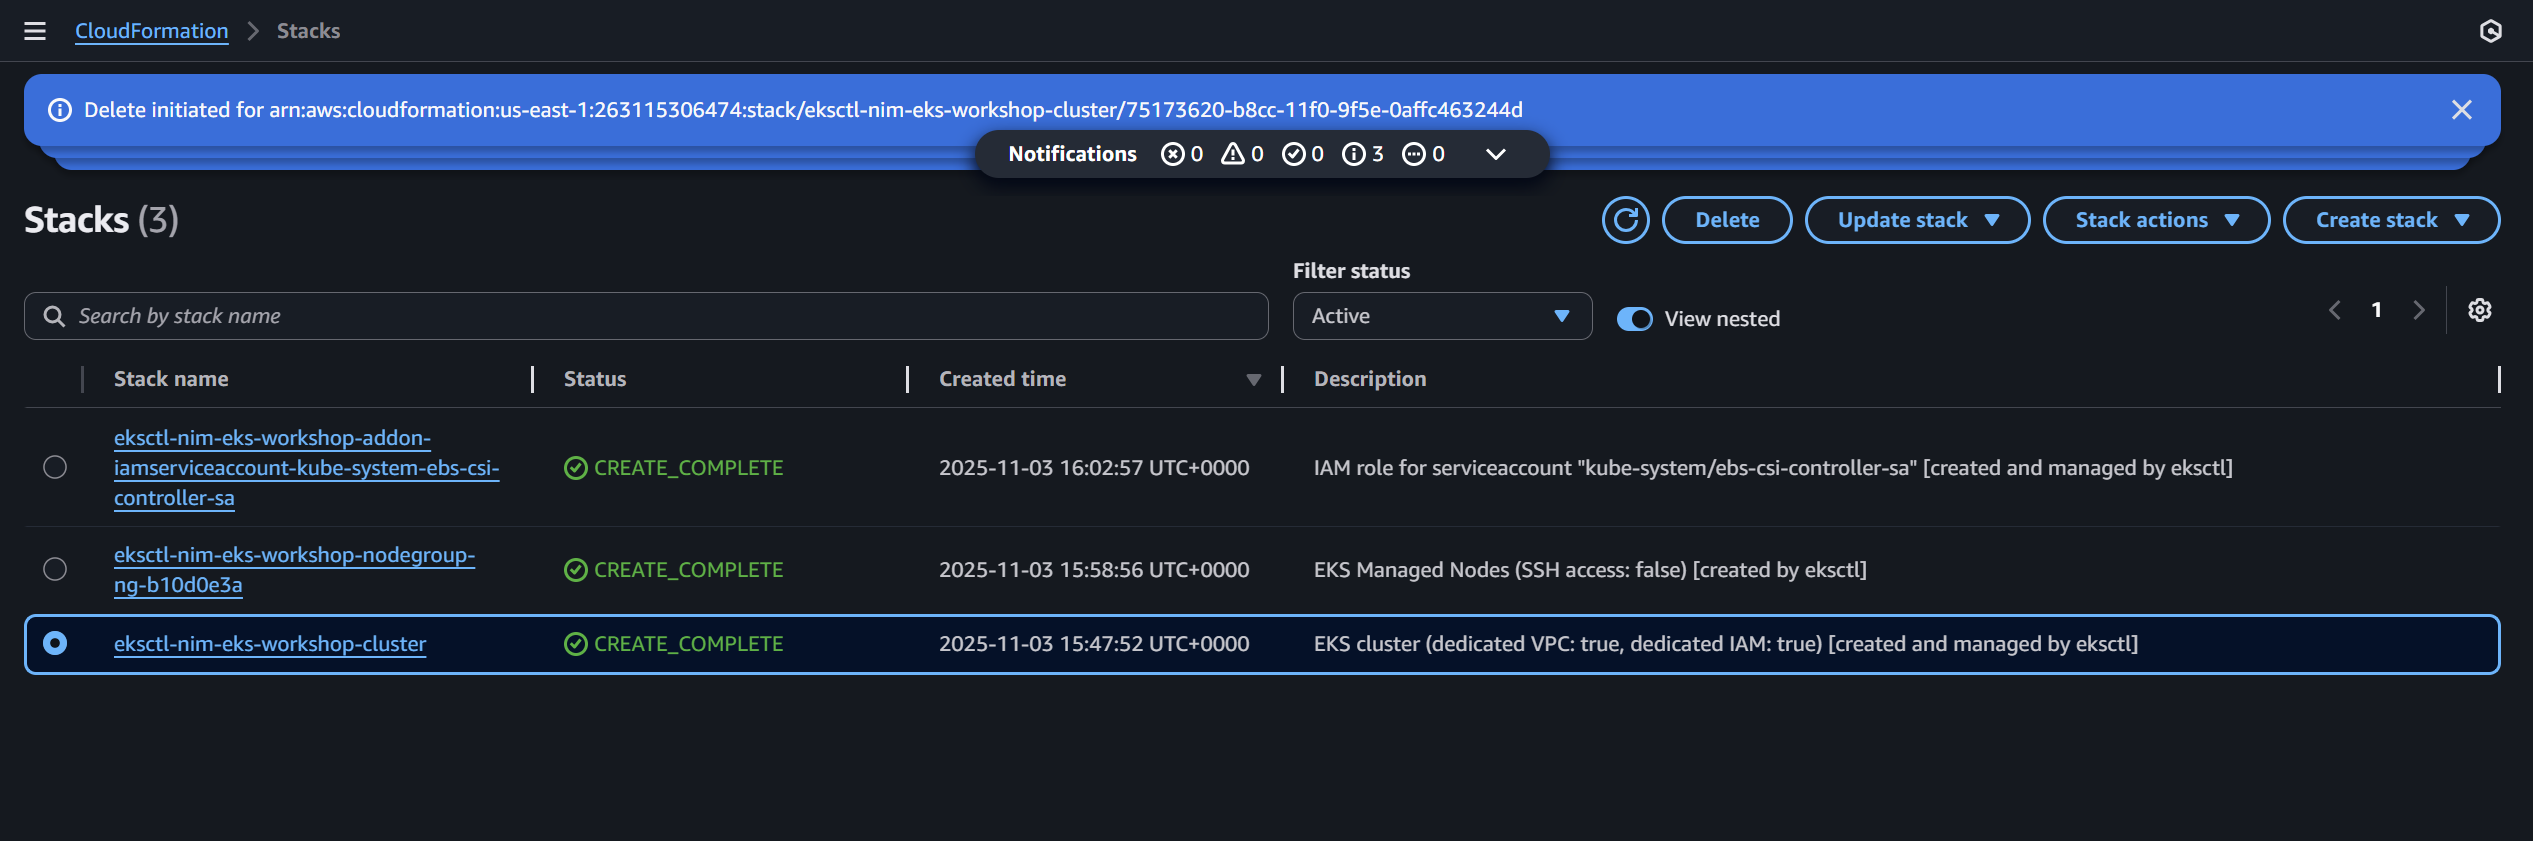Image resolution: width=2533 pixels, height=841 pixels.
Task: Open the addon-iamserviceaccount ebs-csi-controller-sa stack link
Action: (x=306, y=468)
